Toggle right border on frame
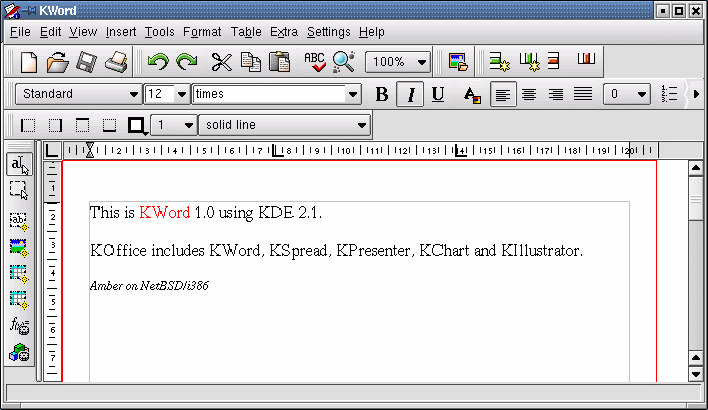 55,126
